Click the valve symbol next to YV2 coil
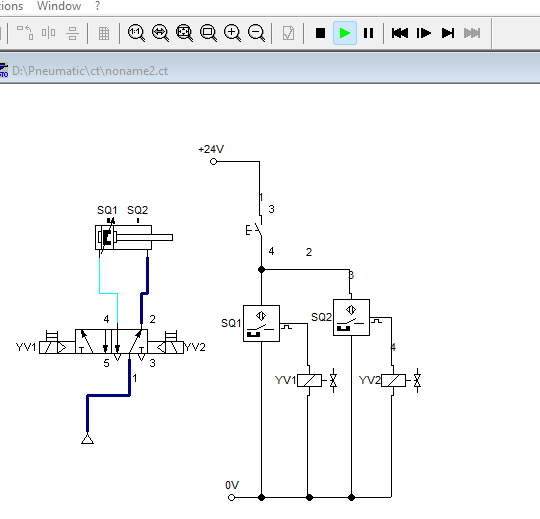This screenshot has width=540, height=519. point(417,381)
